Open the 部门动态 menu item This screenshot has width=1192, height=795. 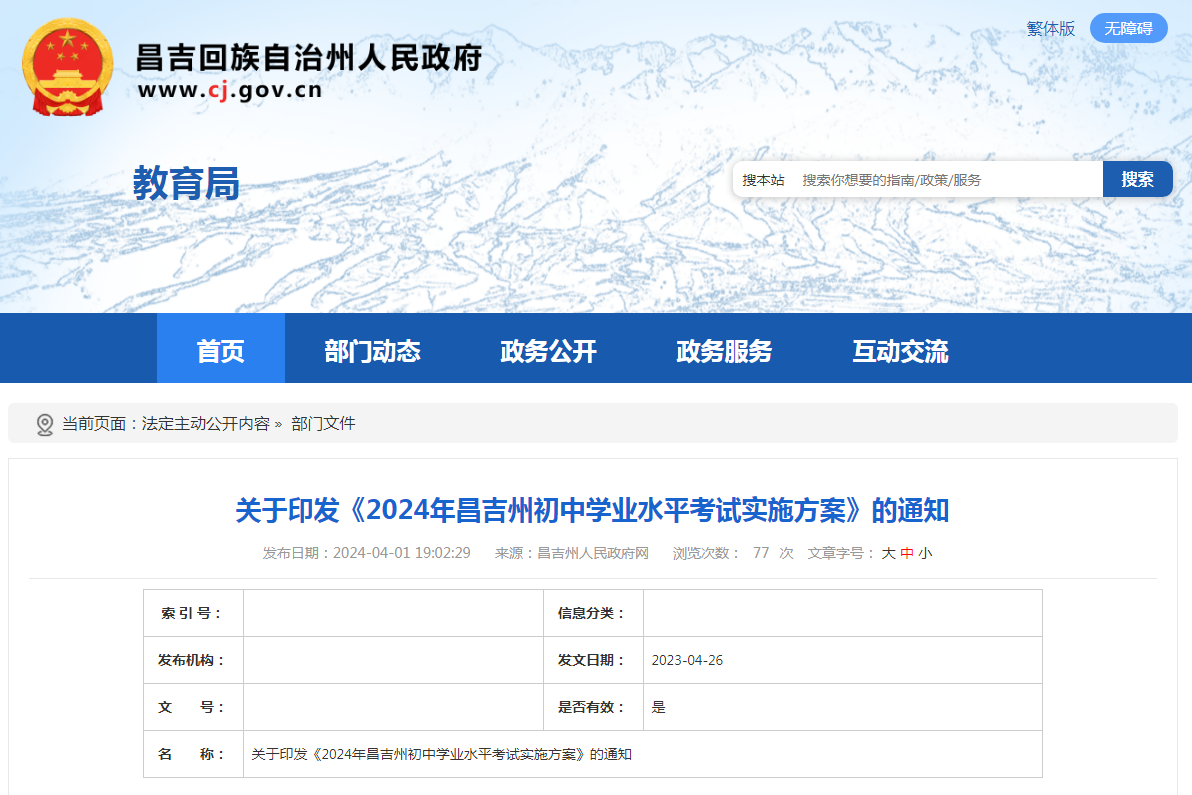click(x=372, y=350)
